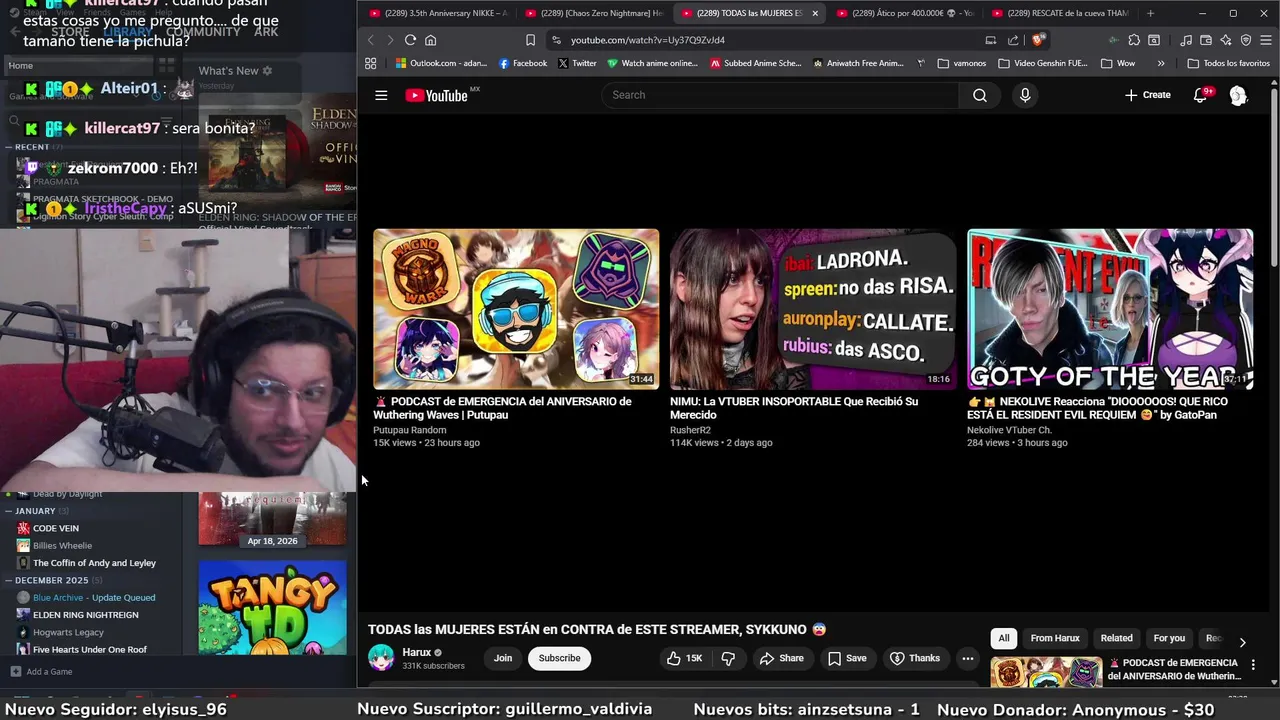
Task: Open NEKOLIVE Reacciona Resident Evil thumbnail
Action: point(1110,309)
